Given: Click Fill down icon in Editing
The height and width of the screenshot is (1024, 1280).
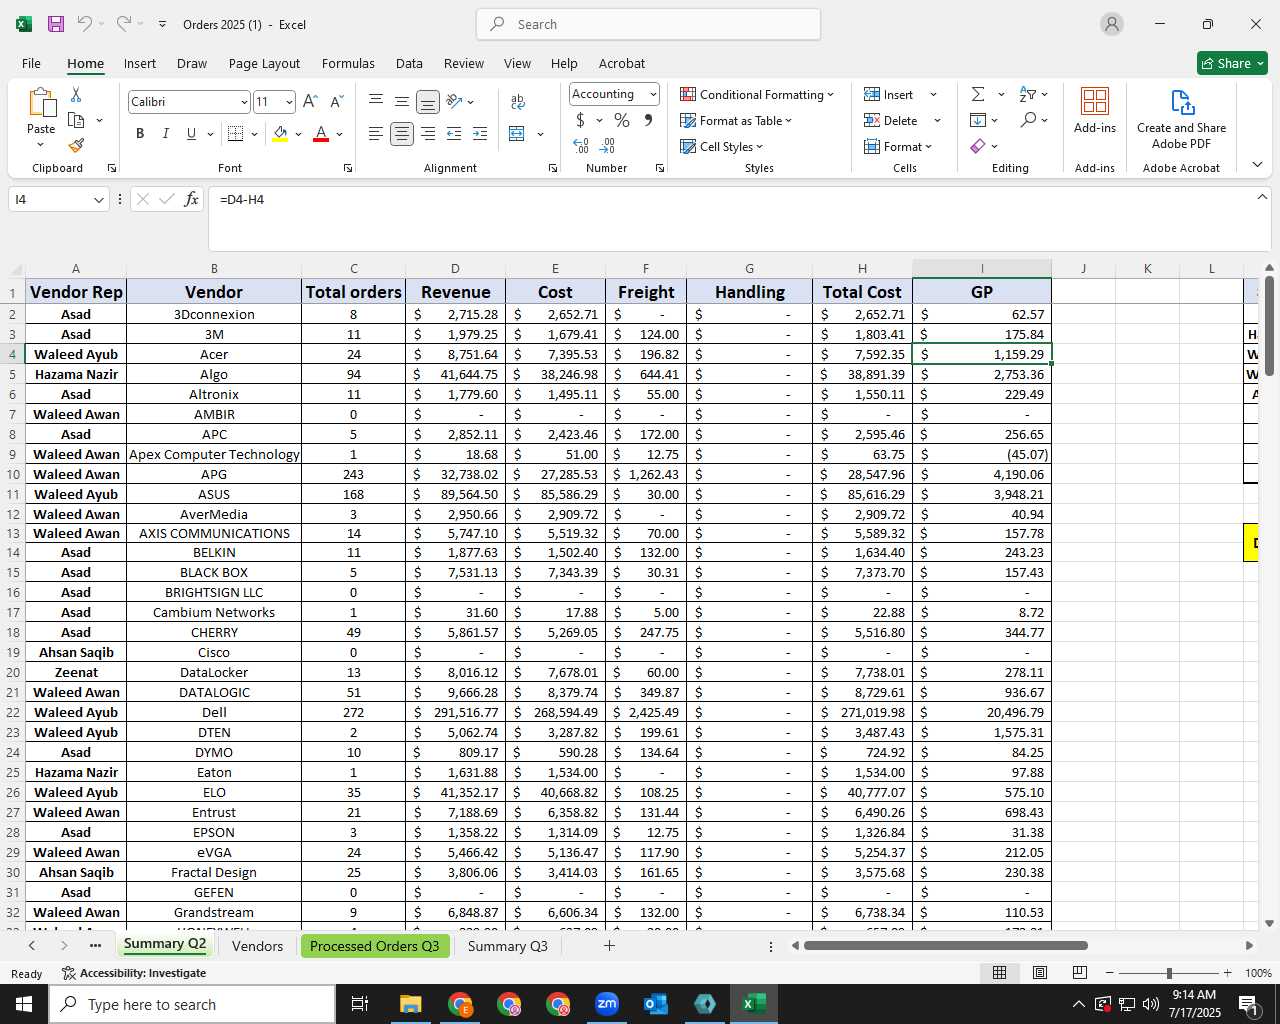Looking at the screenshot, I should coord(978,120).
